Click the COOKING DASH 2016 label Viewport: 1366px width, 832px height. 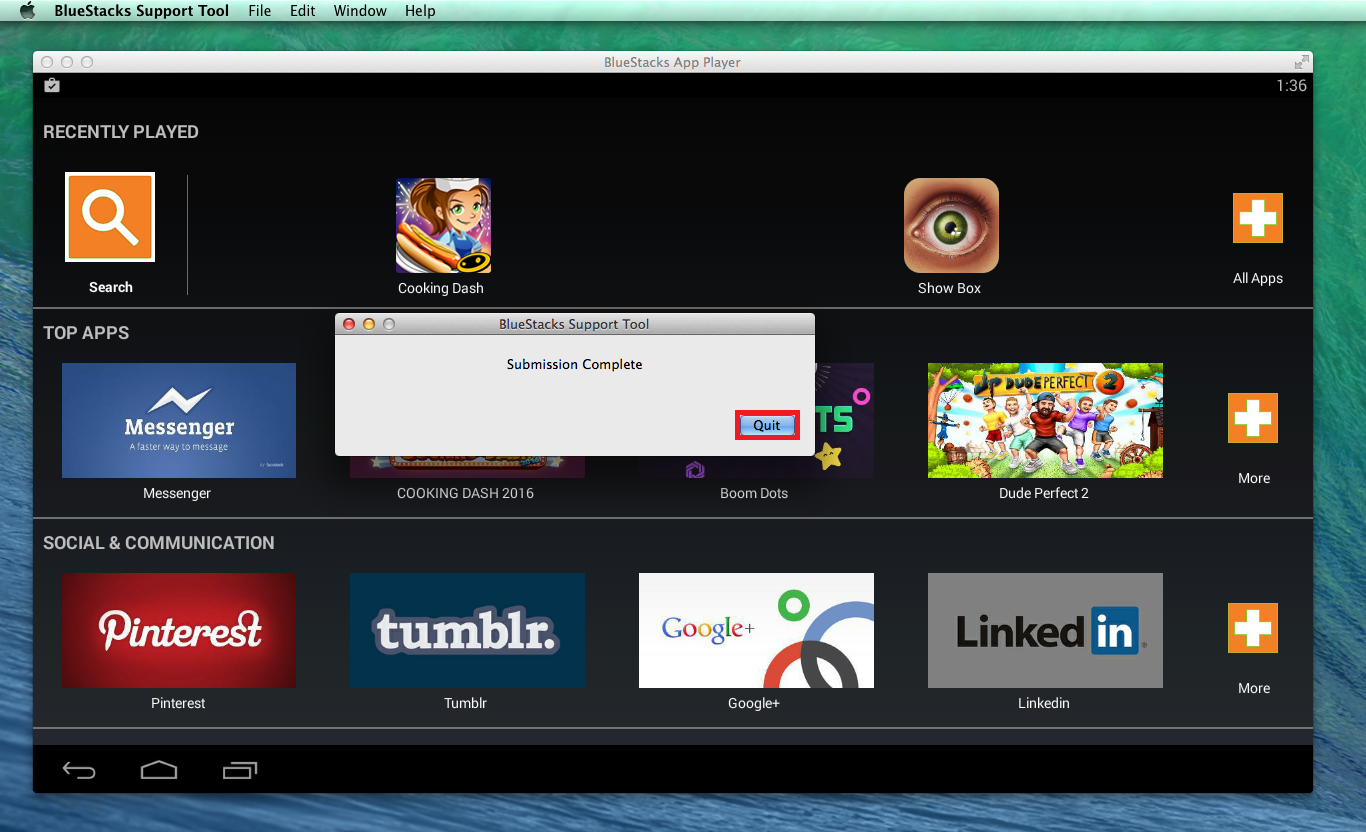[465, 493]
